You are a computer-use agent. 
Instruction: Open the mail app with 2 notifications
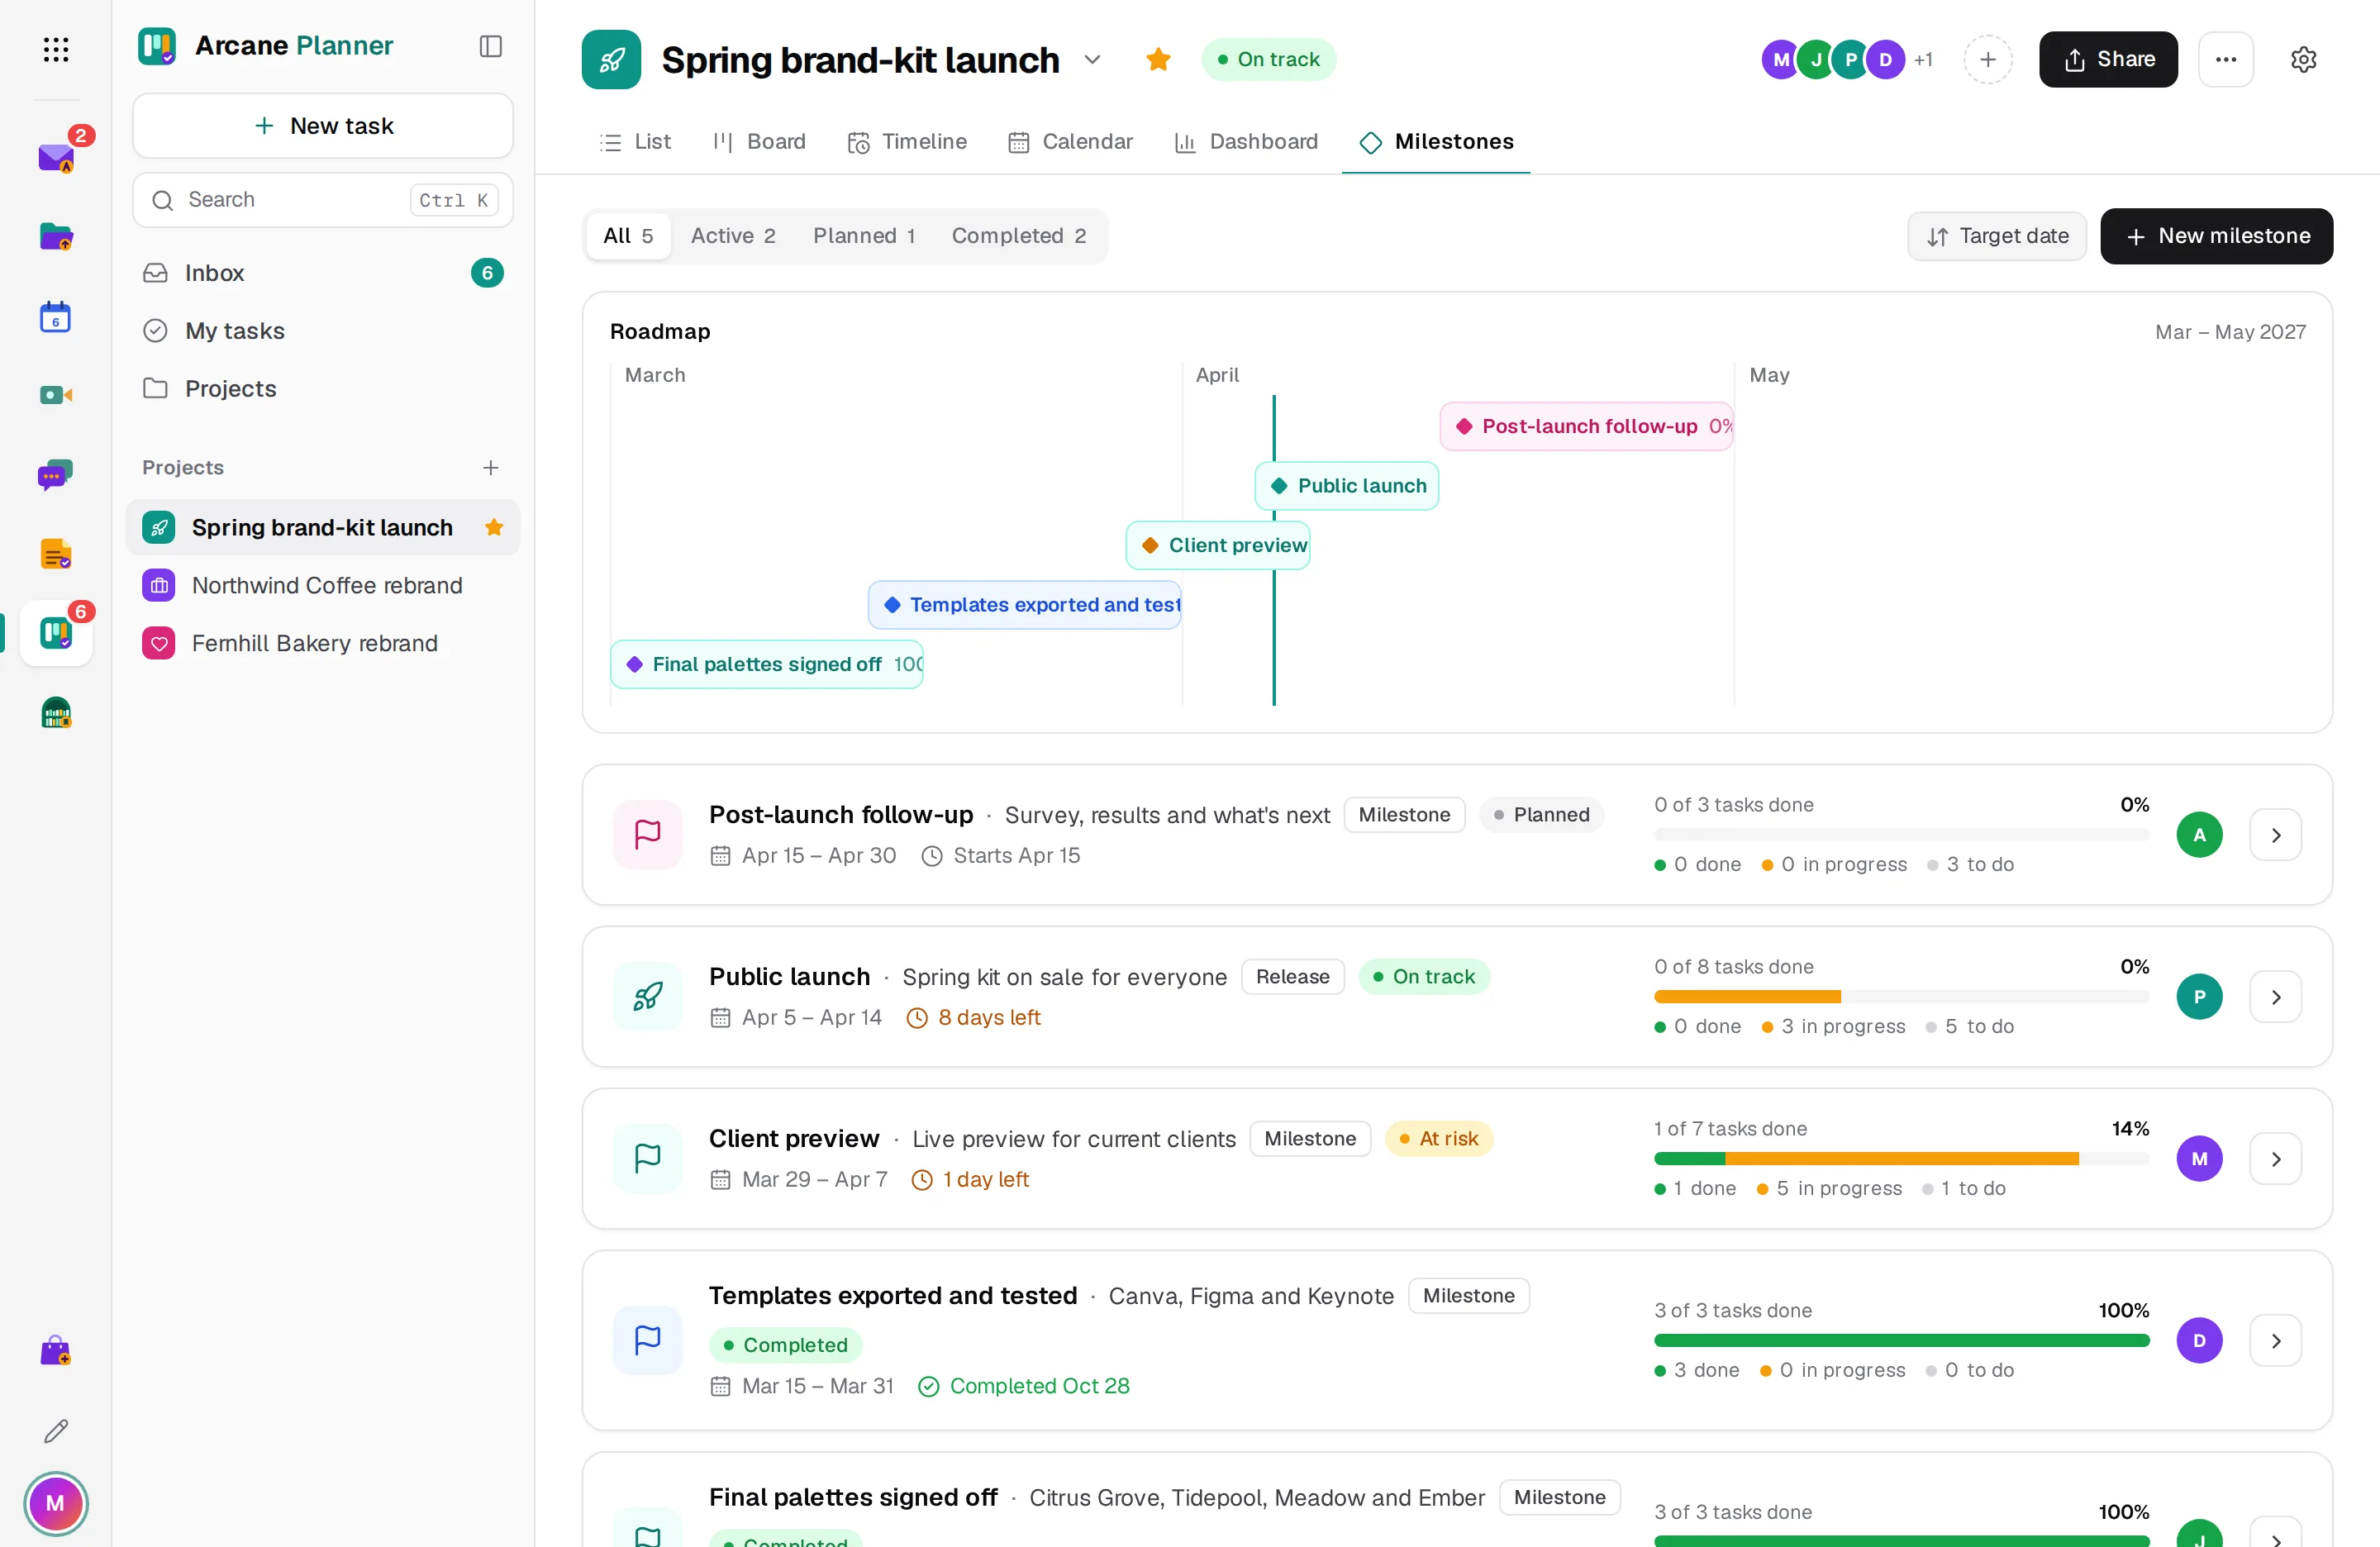[56, 157]
